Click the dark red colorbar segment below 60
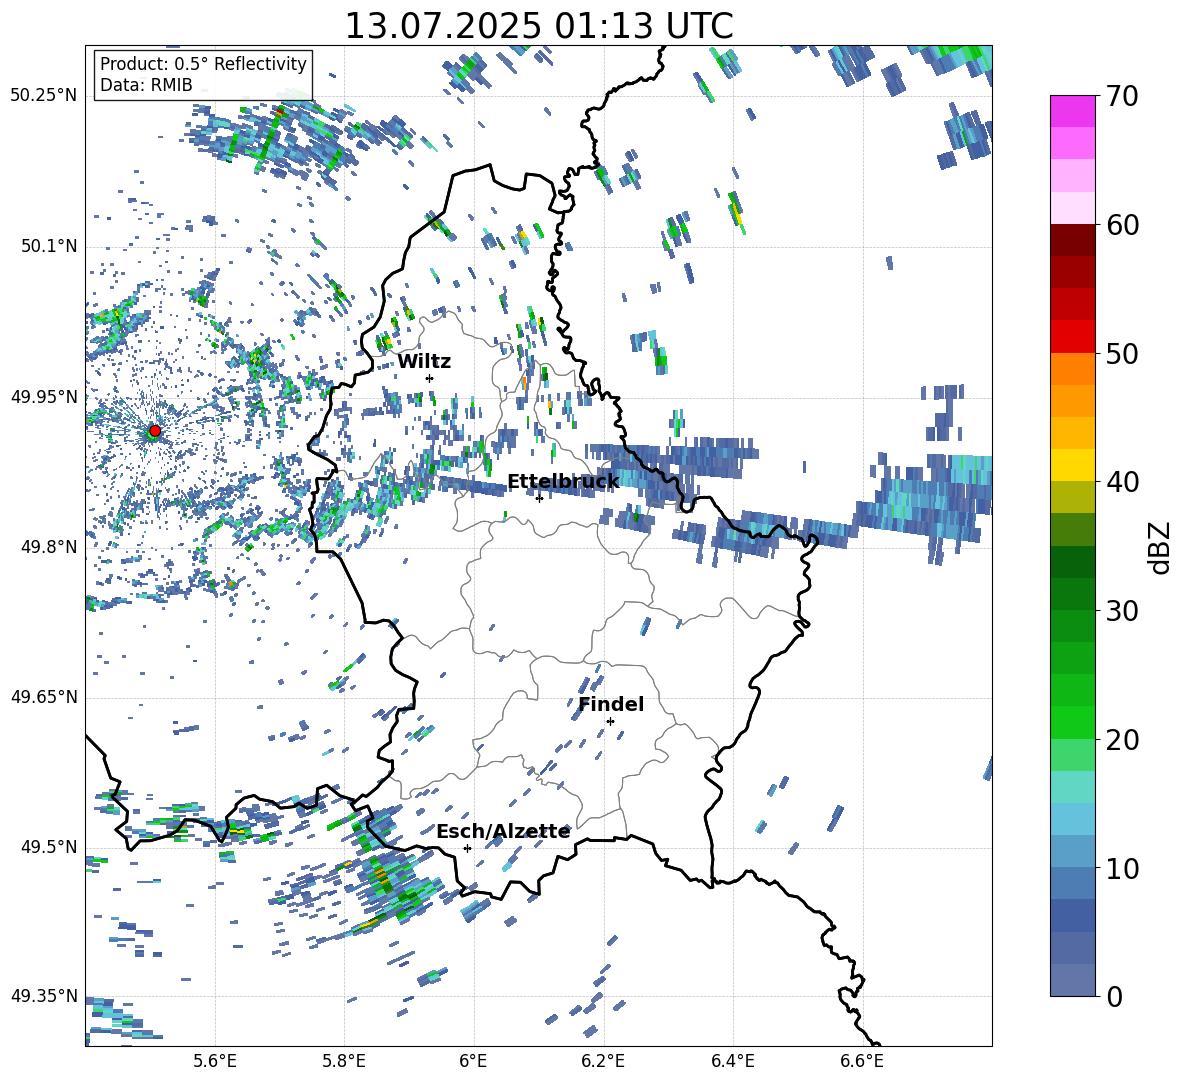The image size is (1184, 1081). coord(1072,240)
